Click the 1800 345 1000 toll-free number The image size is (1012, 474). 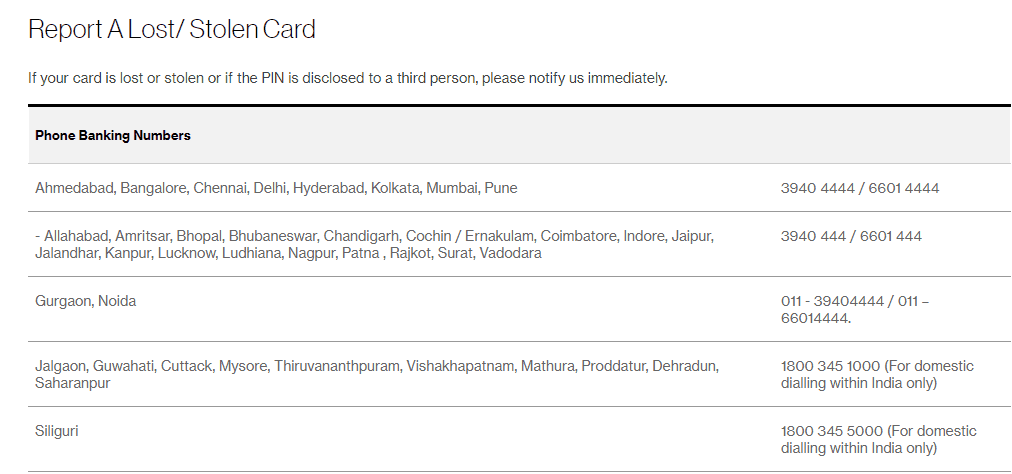click(830, 366)
